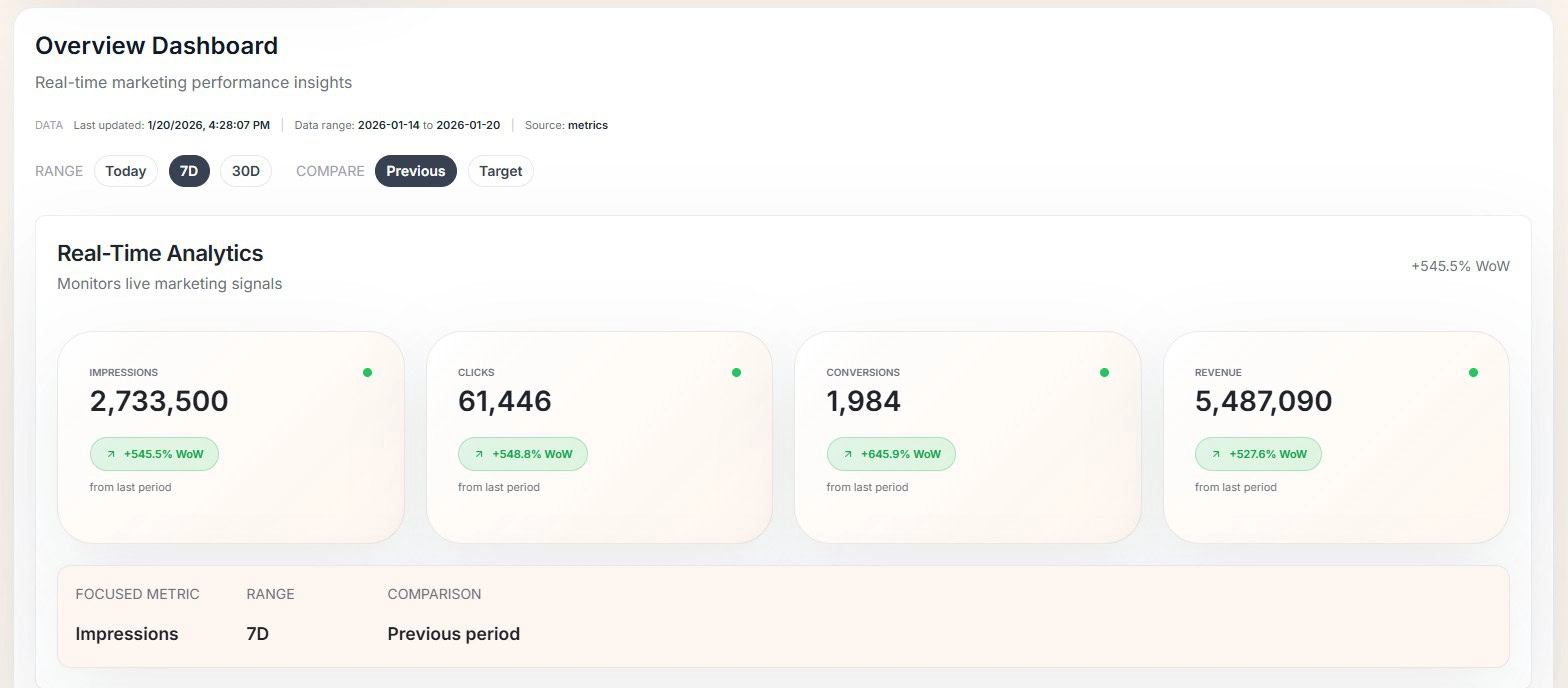Select the 7D range tab

pos(189,170)
